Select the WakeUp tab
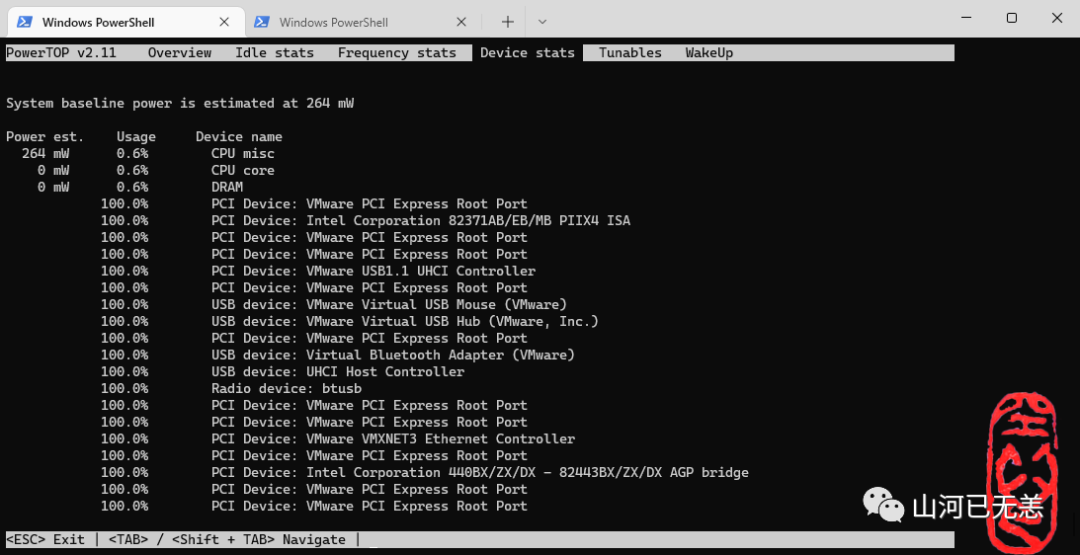The height and width of the screenshot is (555, 1080). tap(709, 53)
